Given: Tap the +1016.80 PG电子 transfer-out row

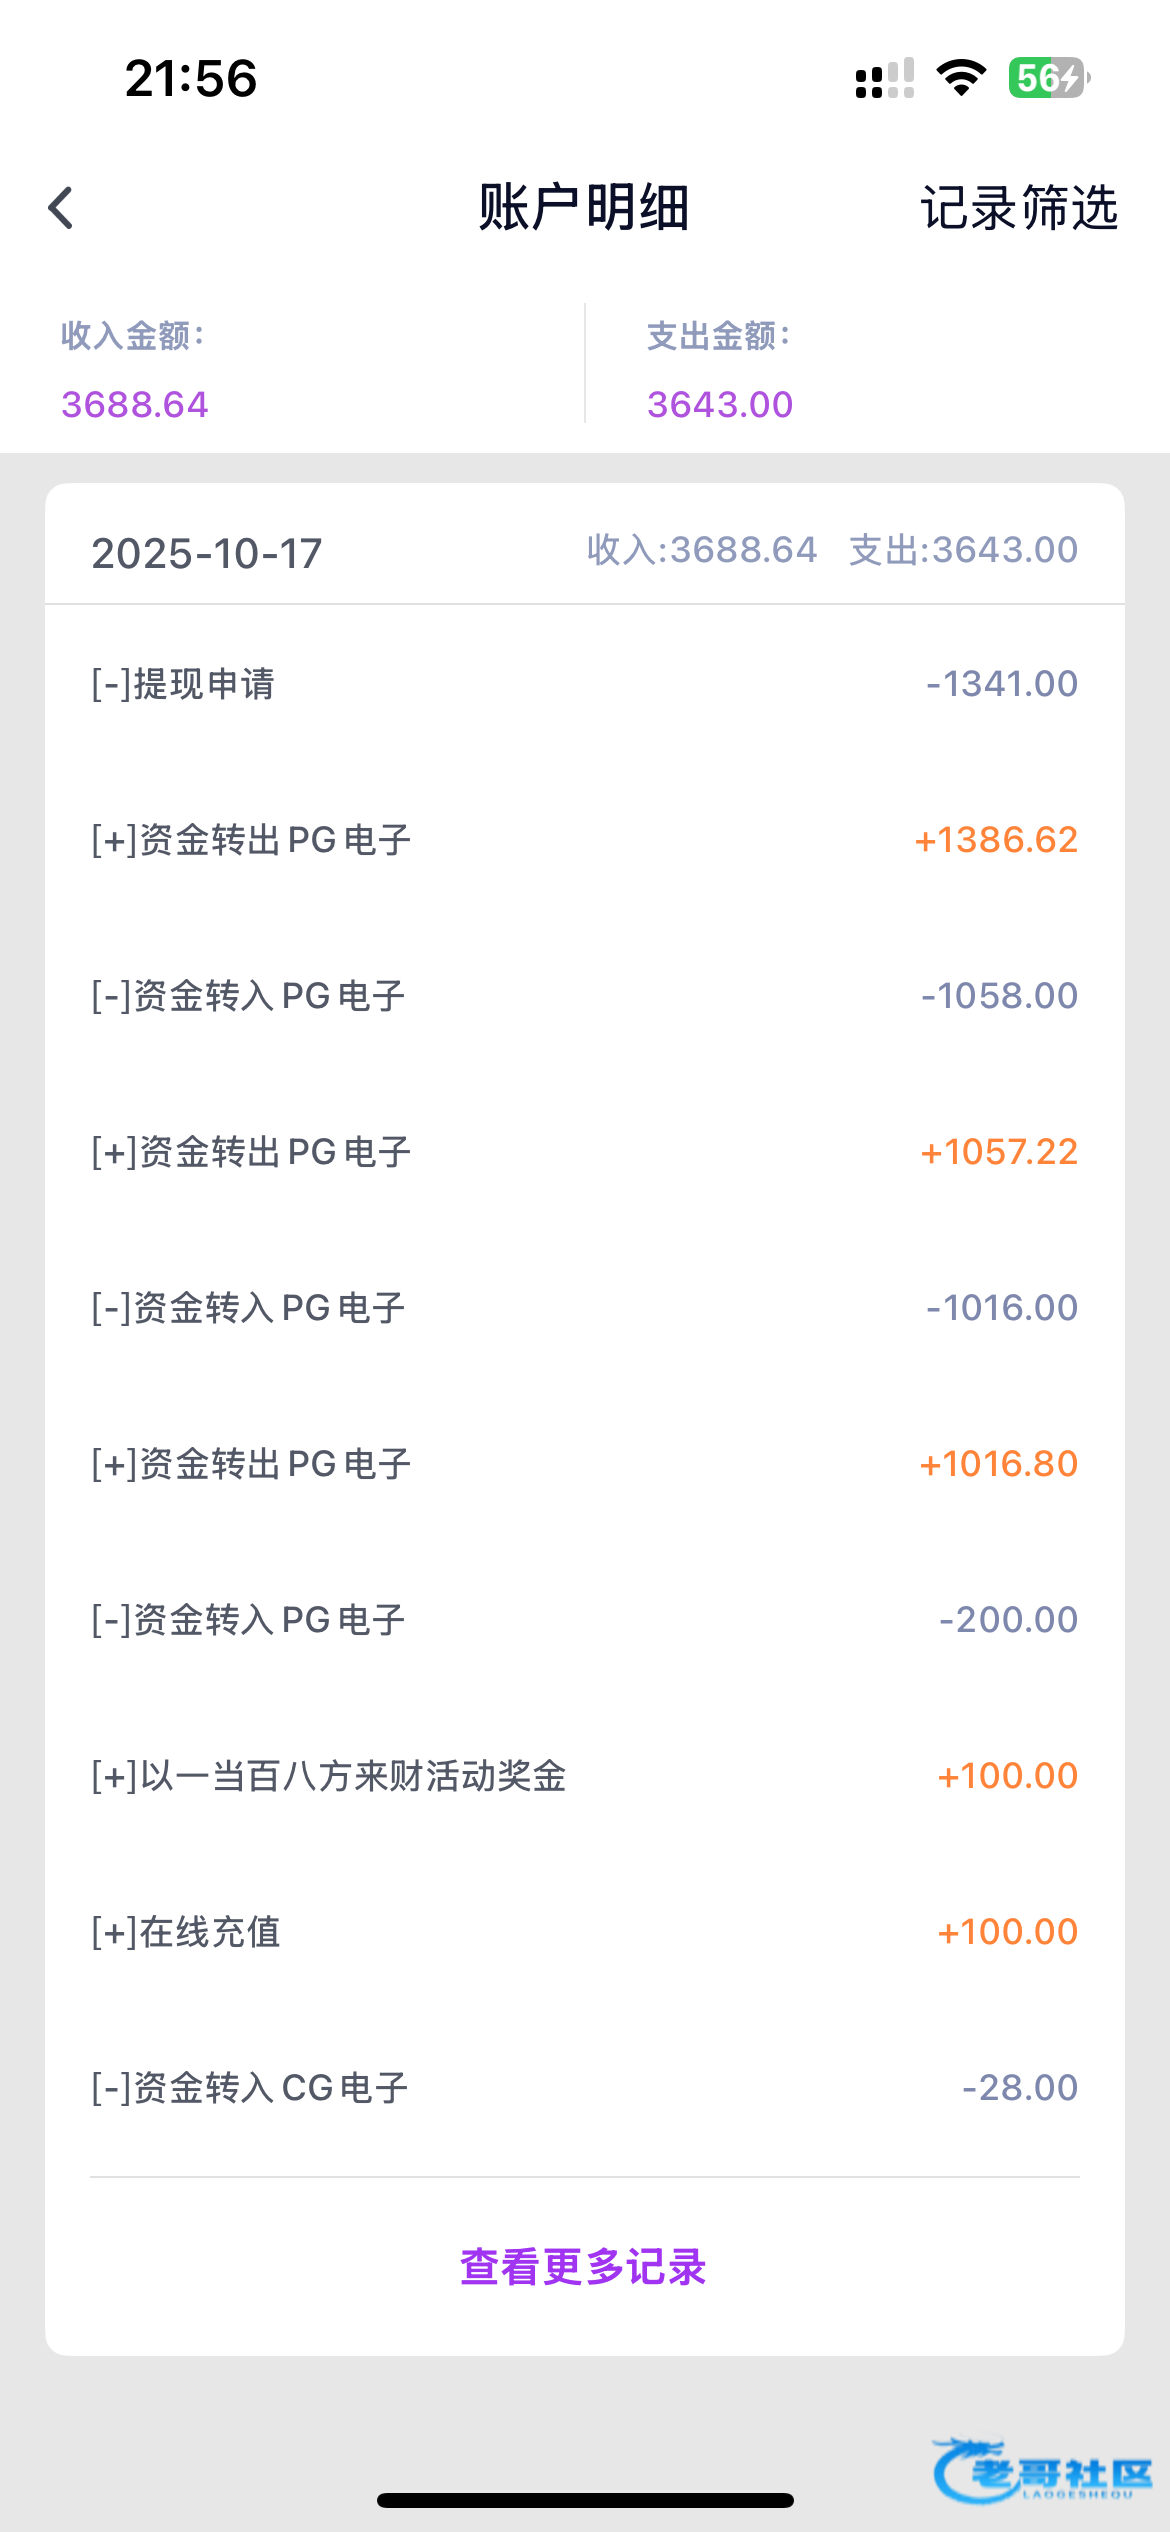Looking at the screenshot, I should pos(584,1464).
